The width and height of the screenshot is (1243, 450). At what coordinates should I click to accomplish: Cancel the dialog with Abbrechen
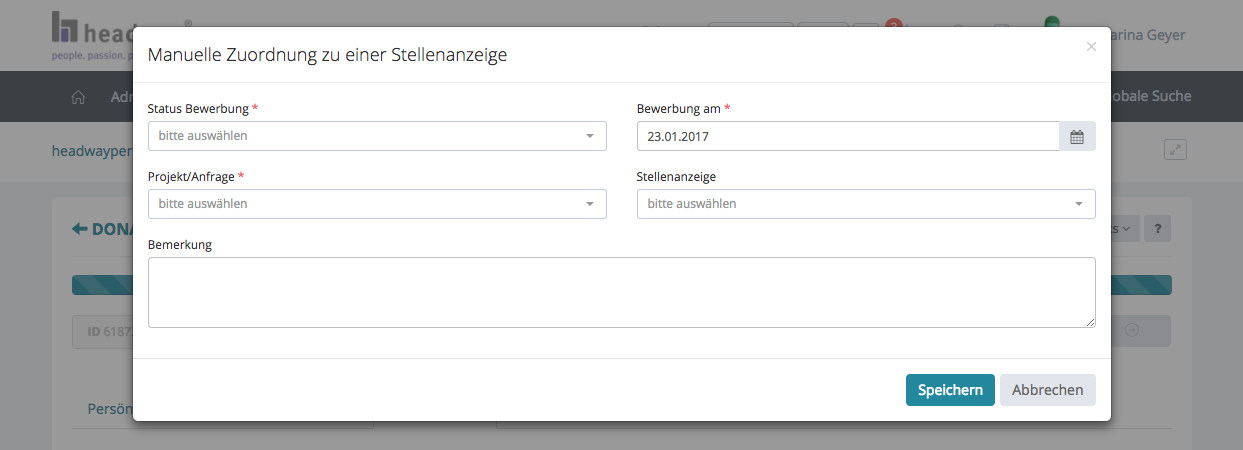coord(1047,390)
